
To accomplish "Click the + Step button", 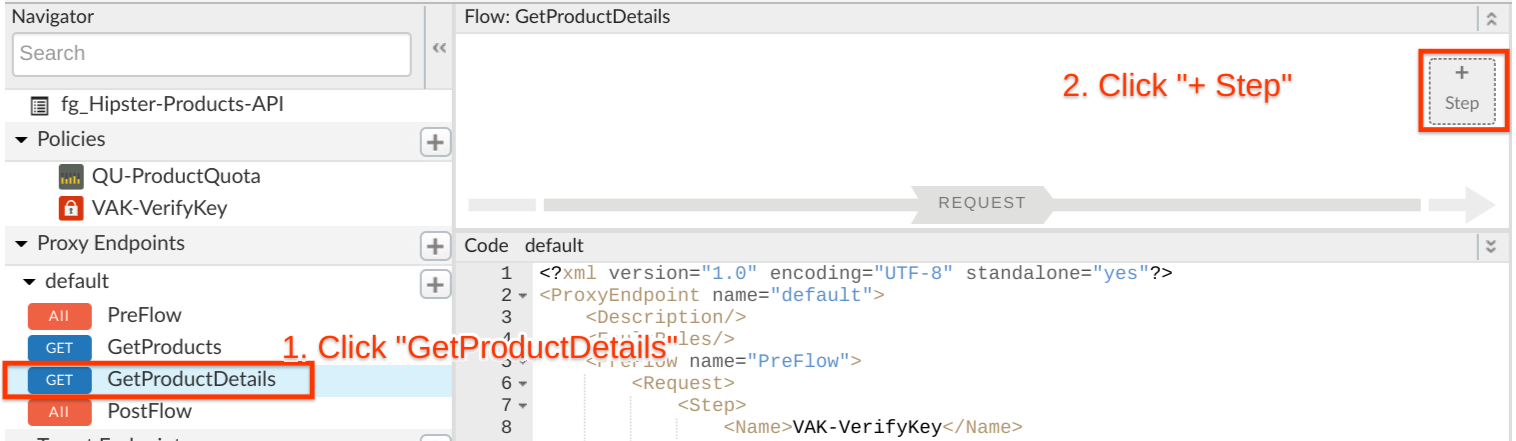I will tap(1462, 90).
